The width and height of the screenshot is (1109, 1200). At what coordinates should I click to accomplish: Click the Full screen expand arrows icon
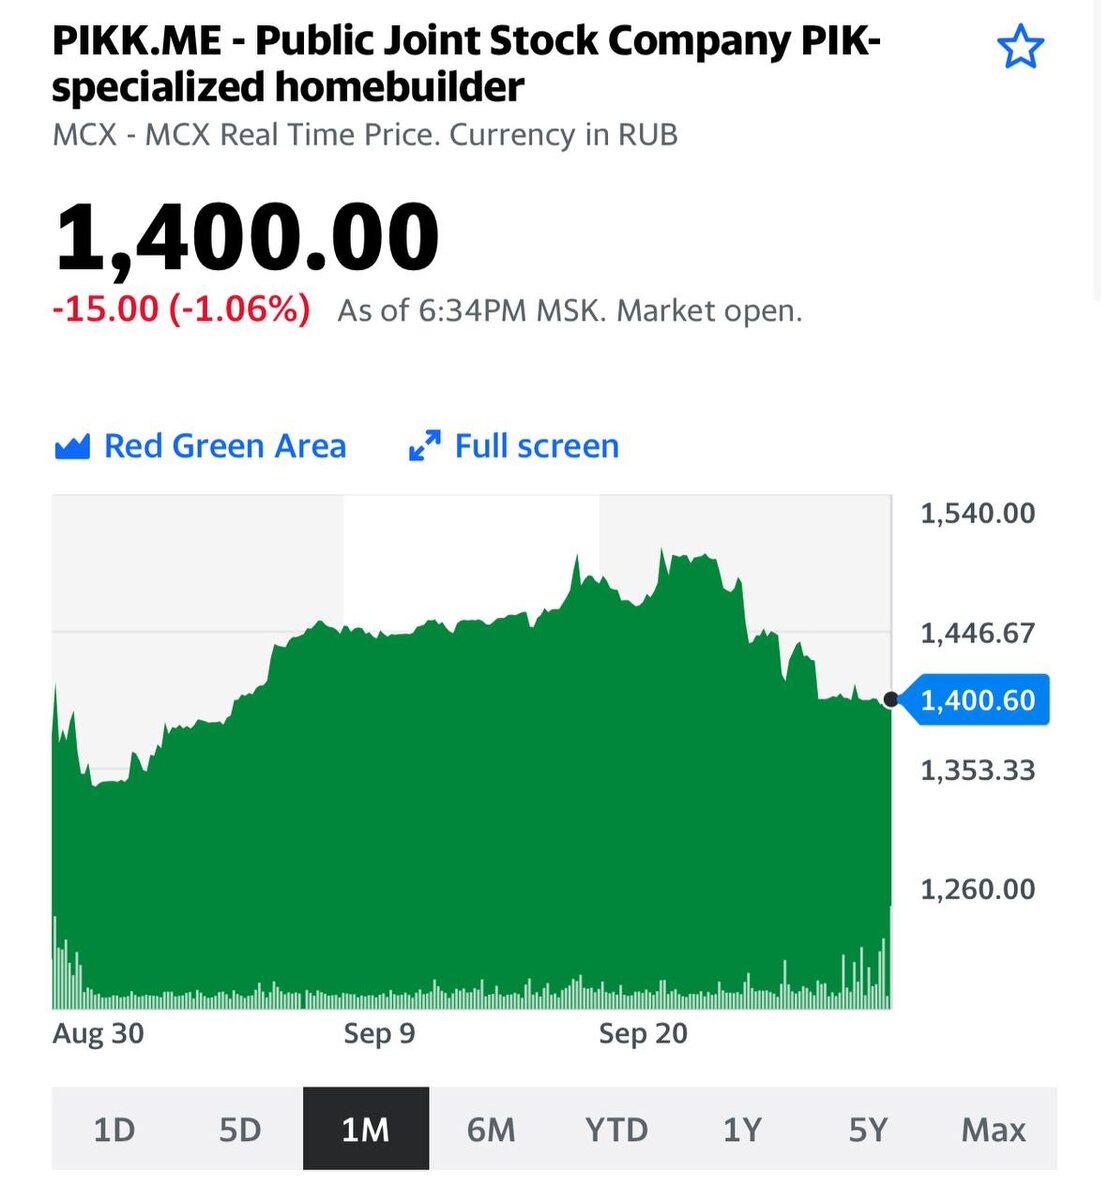[x=425, y=446]
